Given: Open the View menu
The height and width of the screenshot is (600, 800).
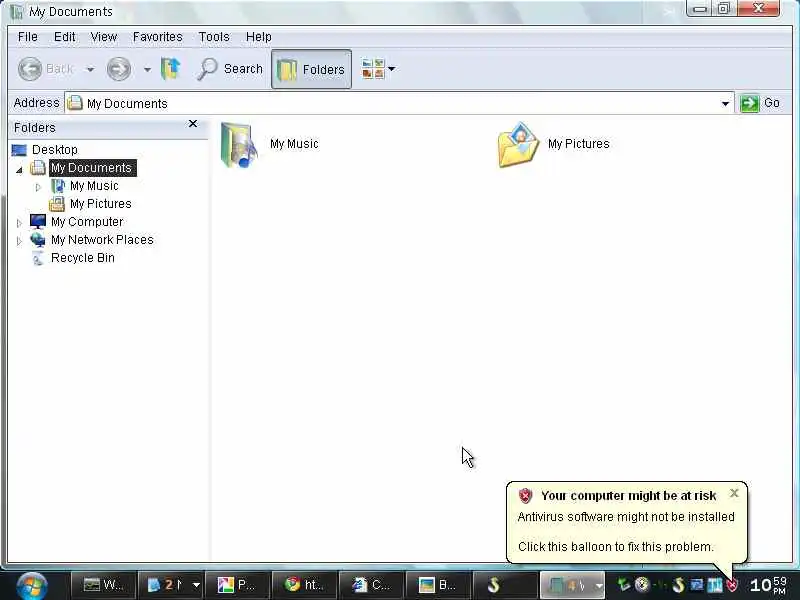Looking at the screenshot, I should coord(104,37).
